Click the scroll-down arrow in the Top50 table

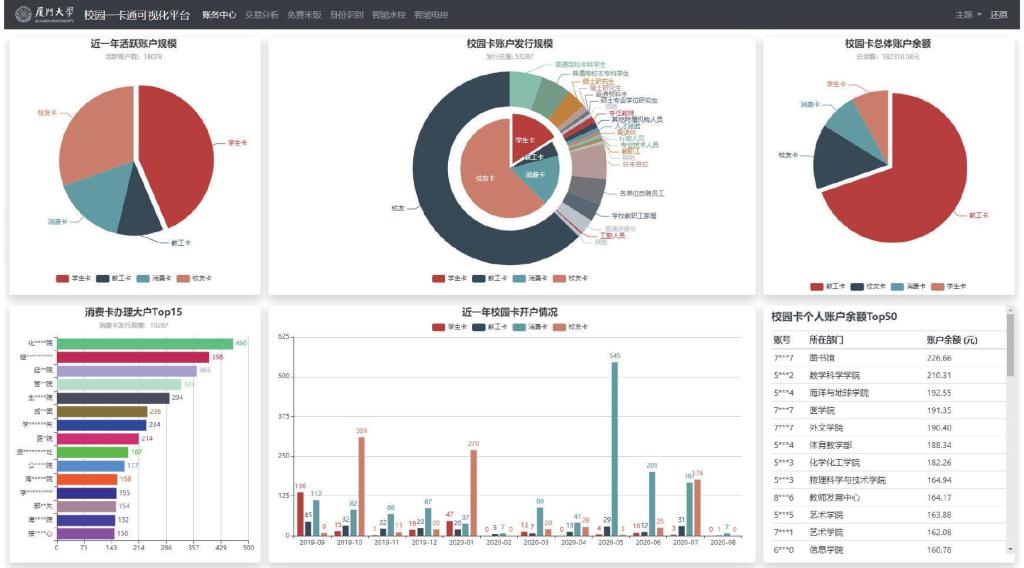tap(1010, 549)
